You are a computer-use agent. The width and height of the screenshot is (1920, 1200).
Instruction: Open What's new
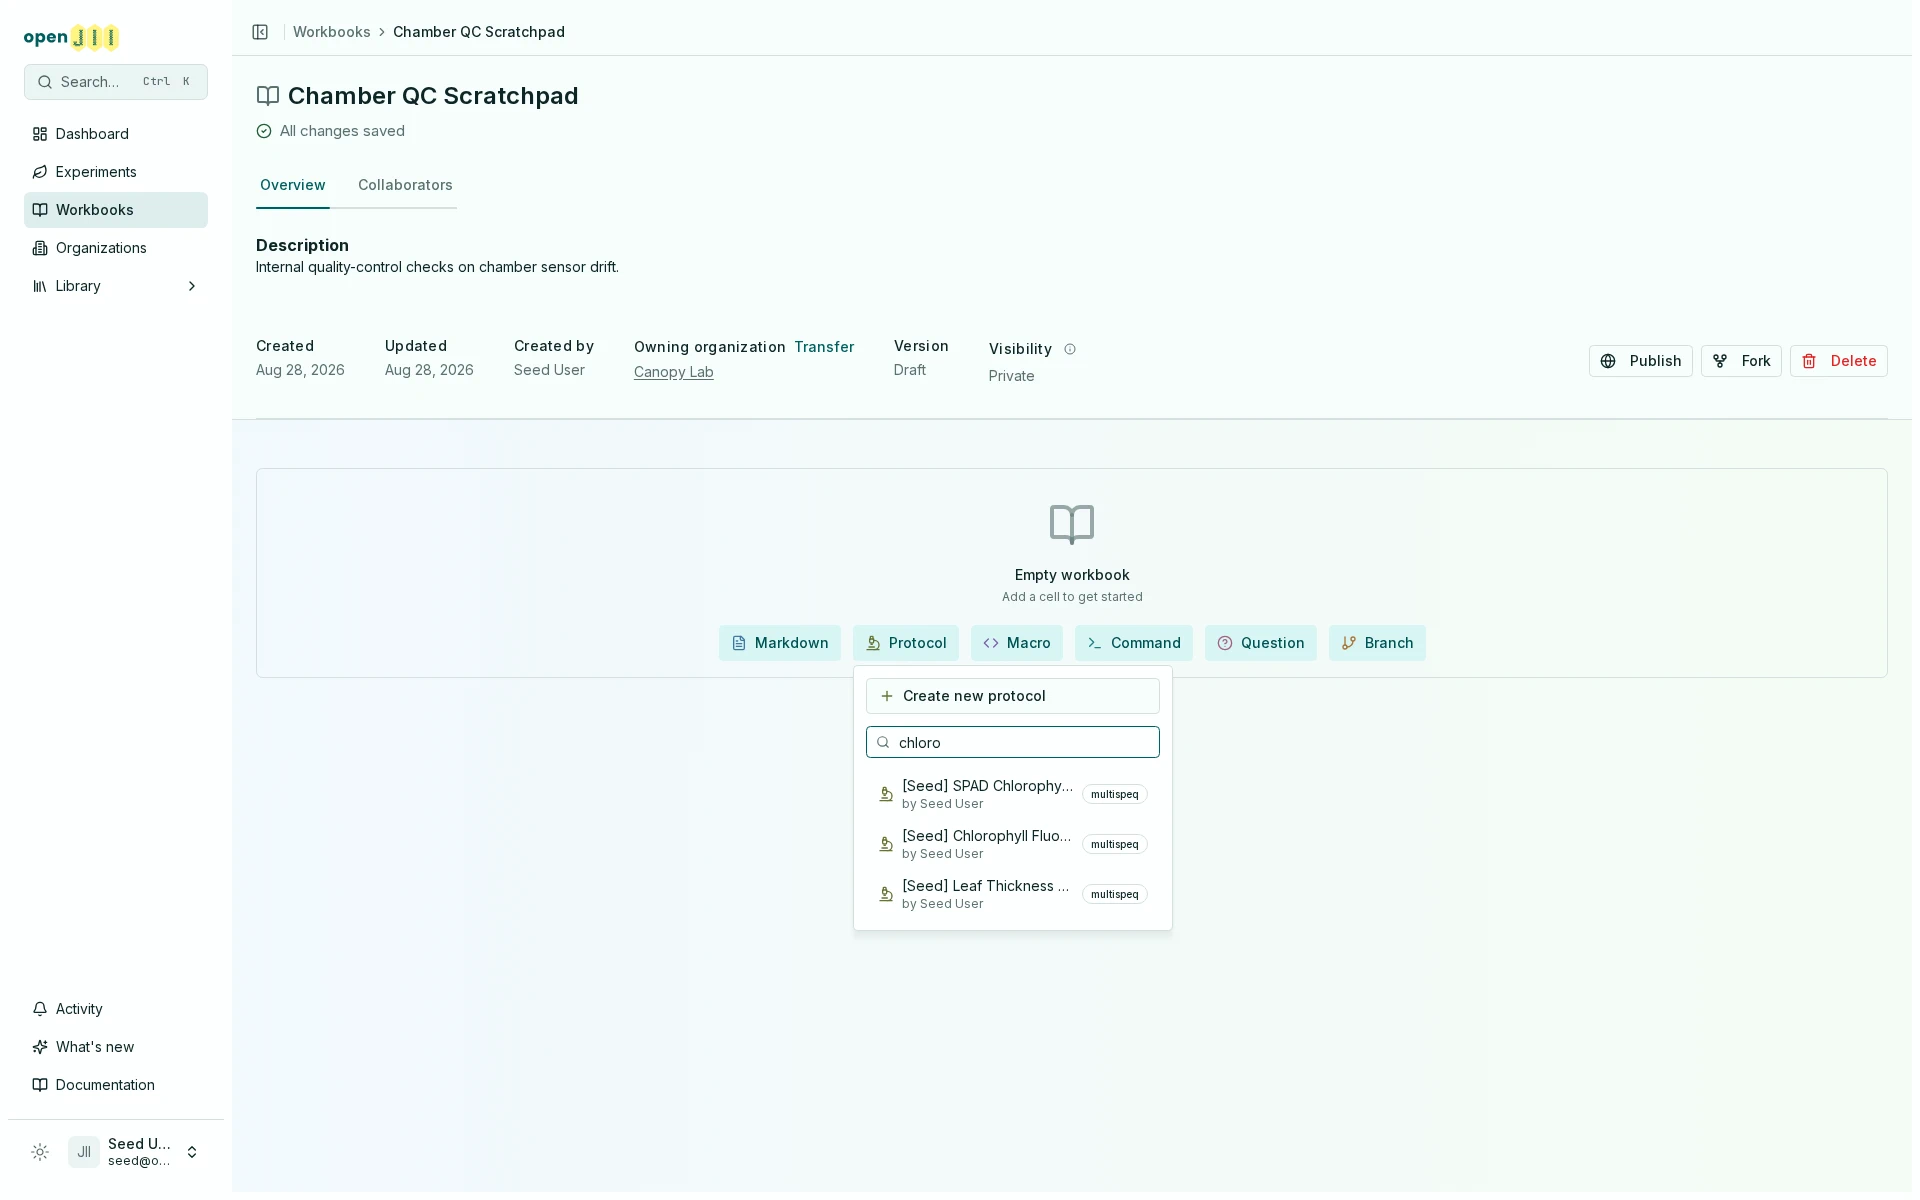(x=116, y=1047)
